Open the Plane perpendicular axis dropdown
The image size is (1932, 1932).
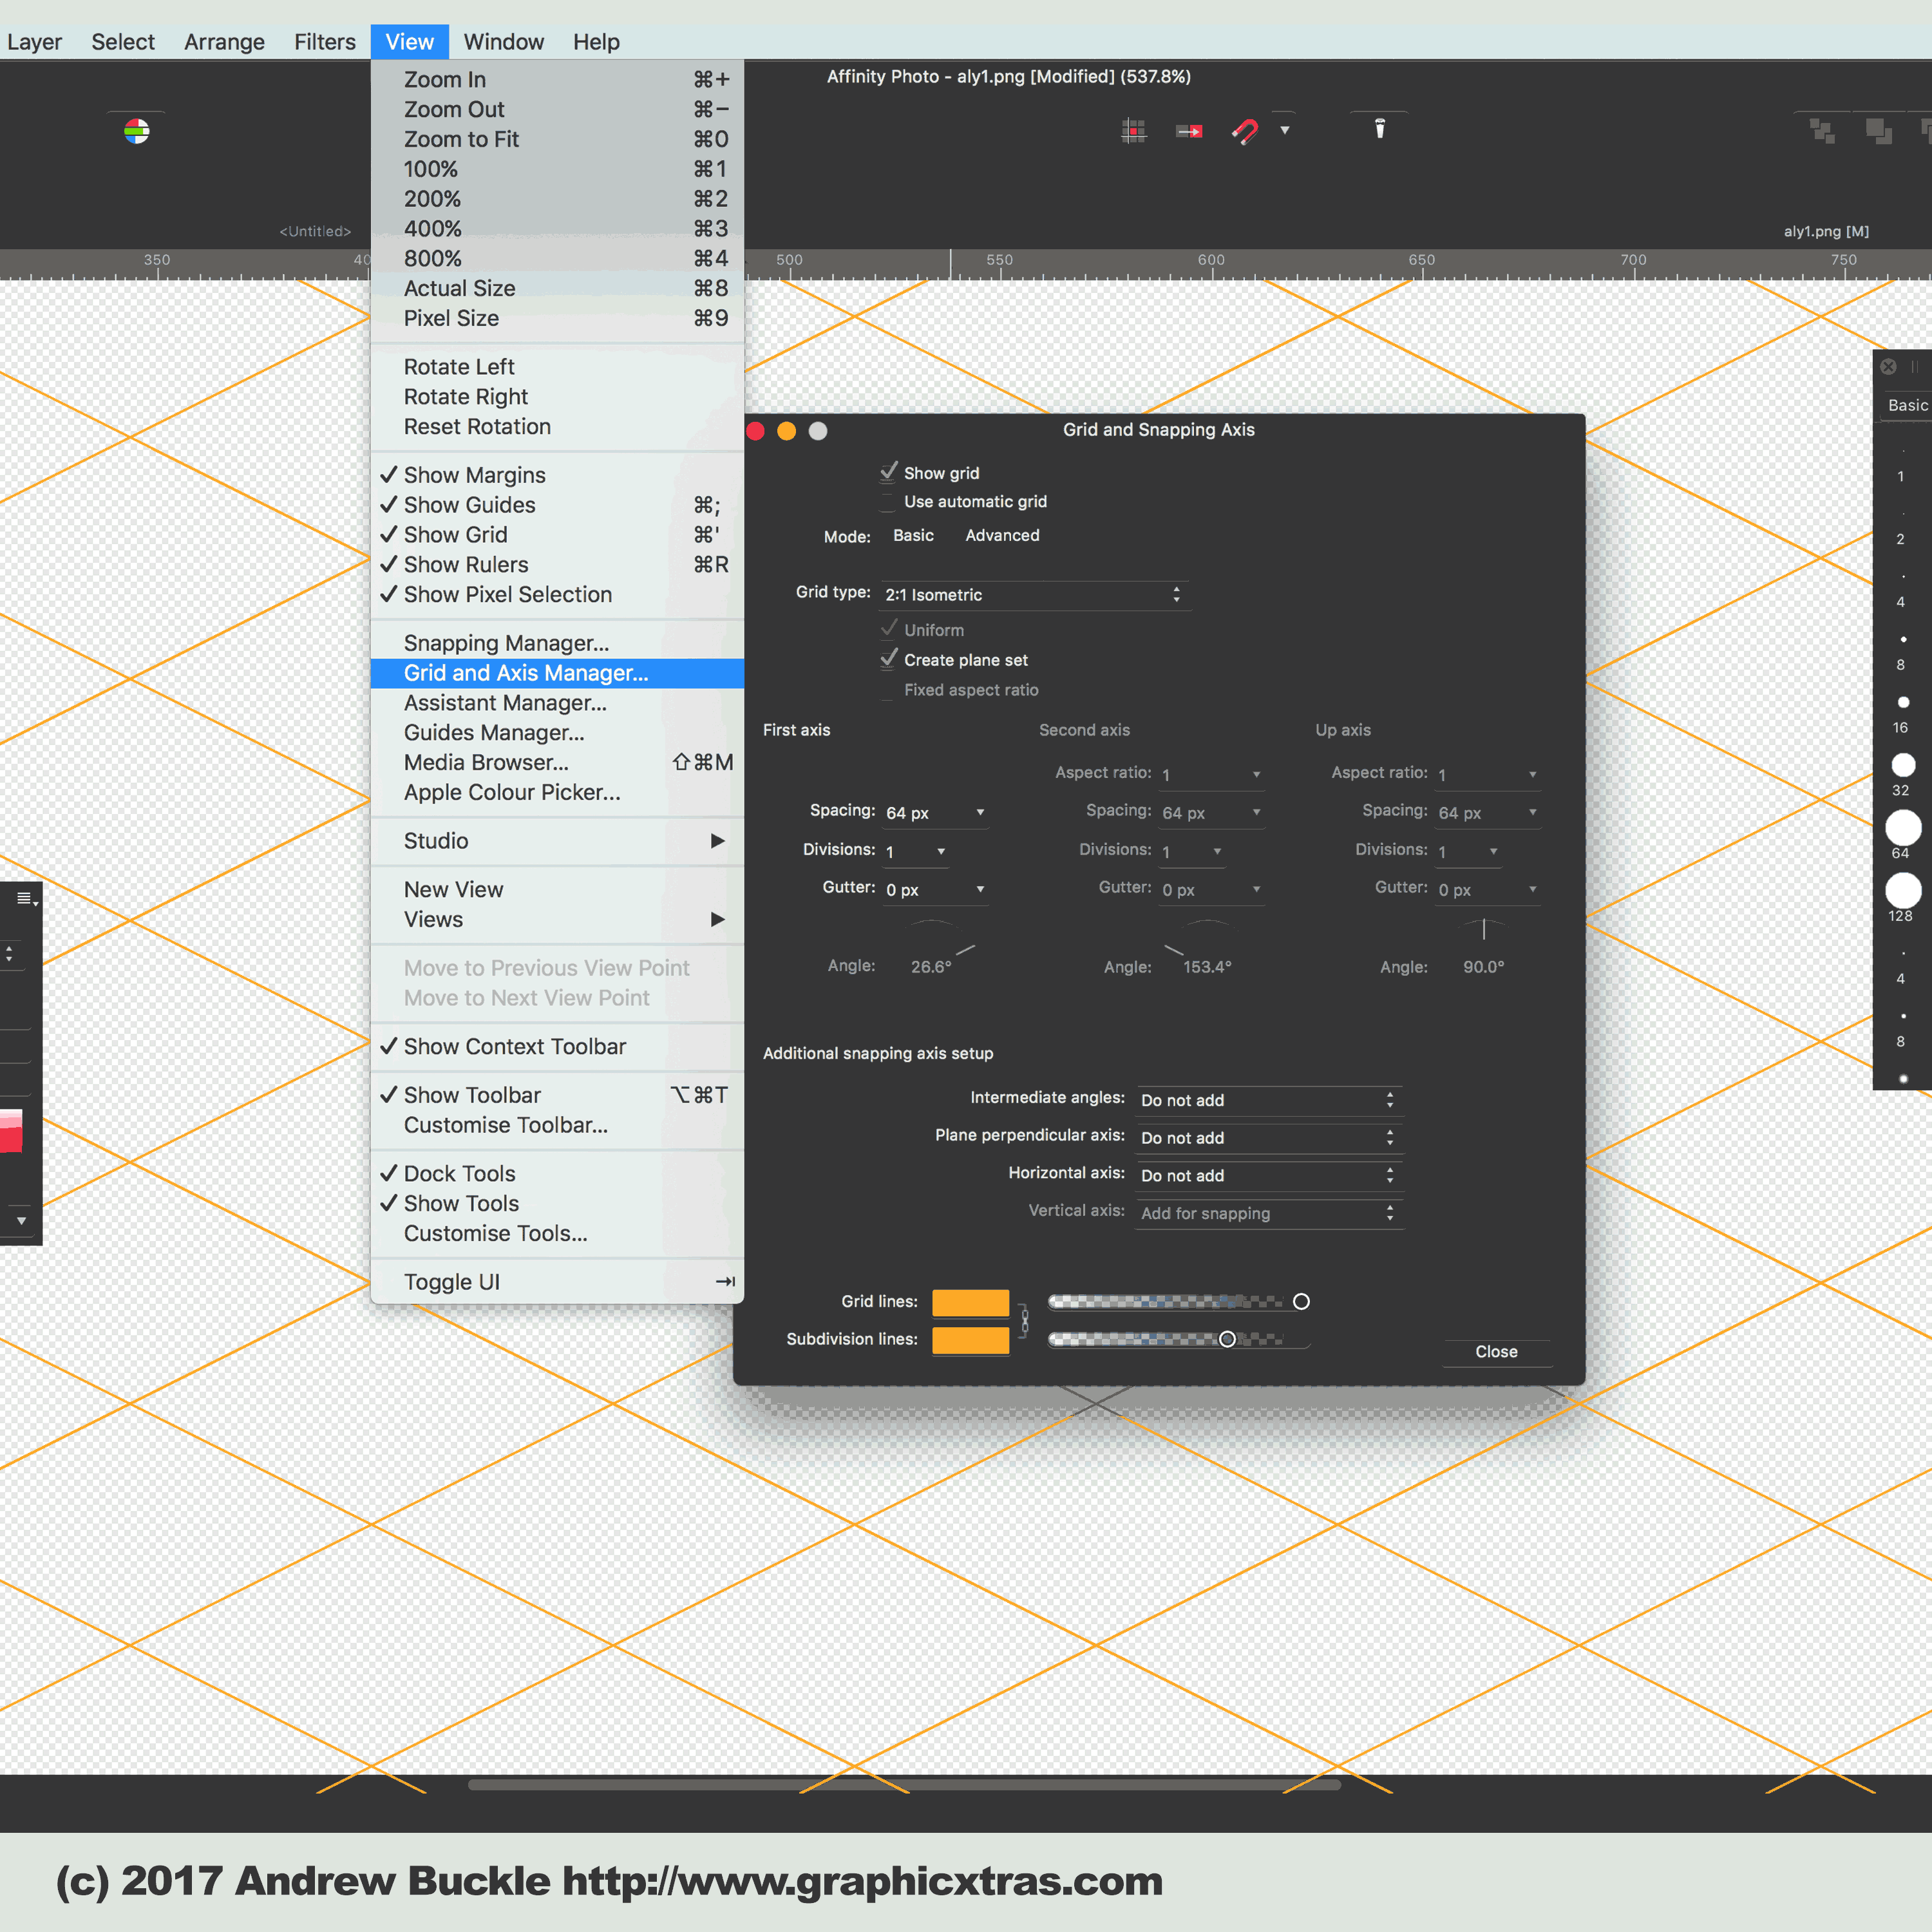click(1269, 1138)
